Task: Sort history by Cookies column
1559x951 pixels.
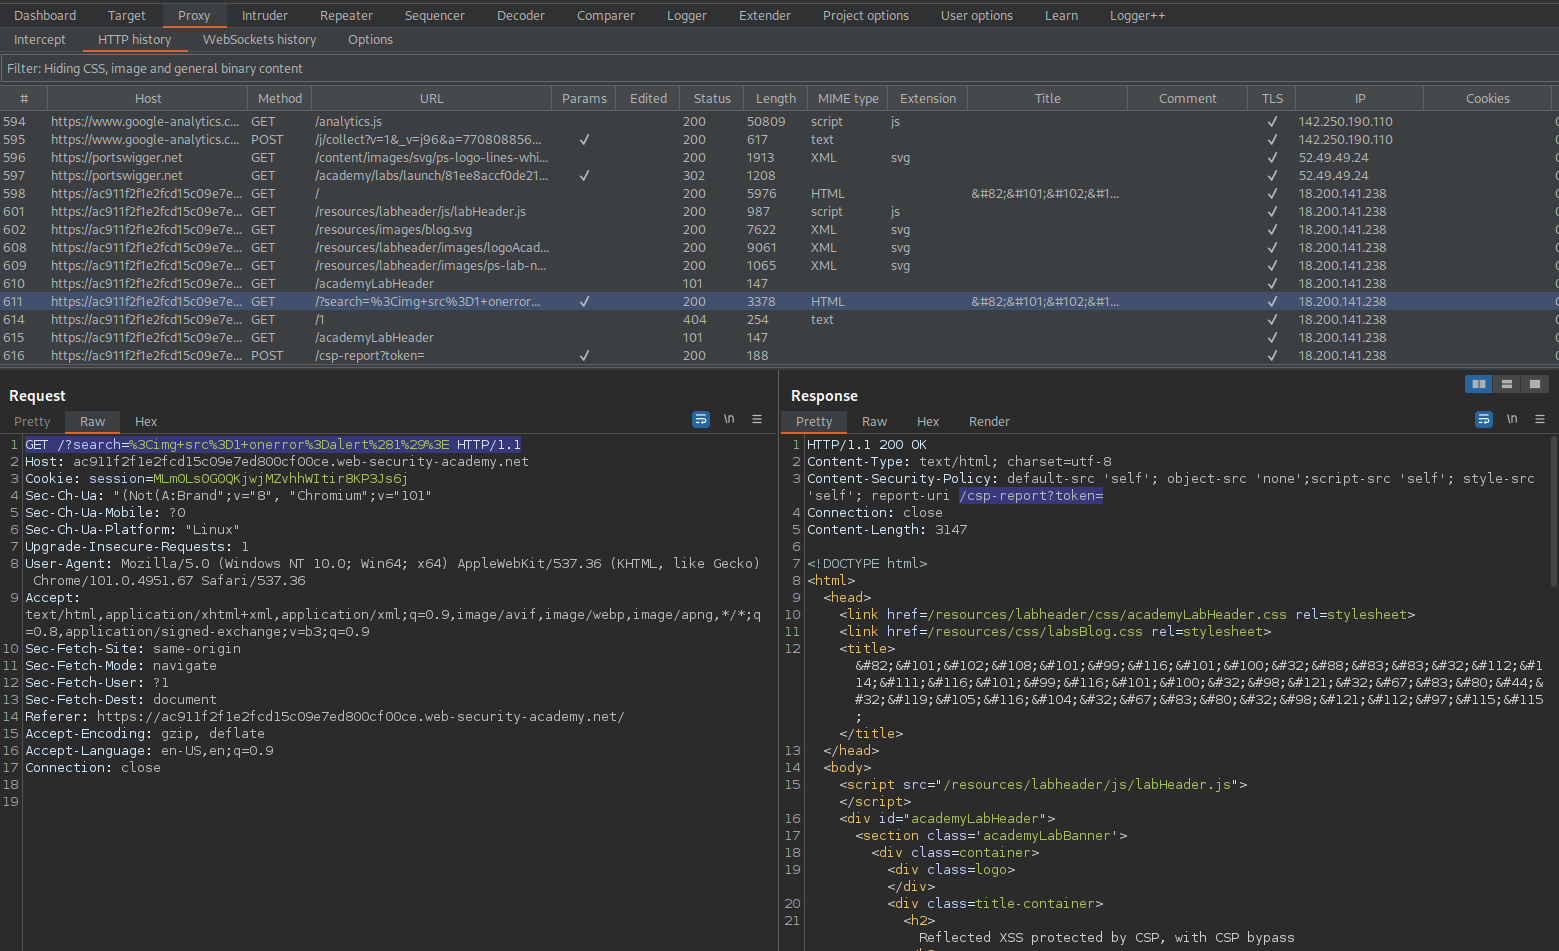Action: point(1488,98)
